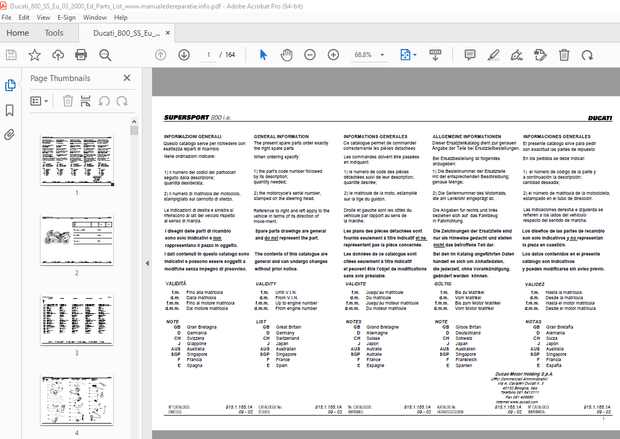Open the Page Thumbnails sidebar icon

10,85
